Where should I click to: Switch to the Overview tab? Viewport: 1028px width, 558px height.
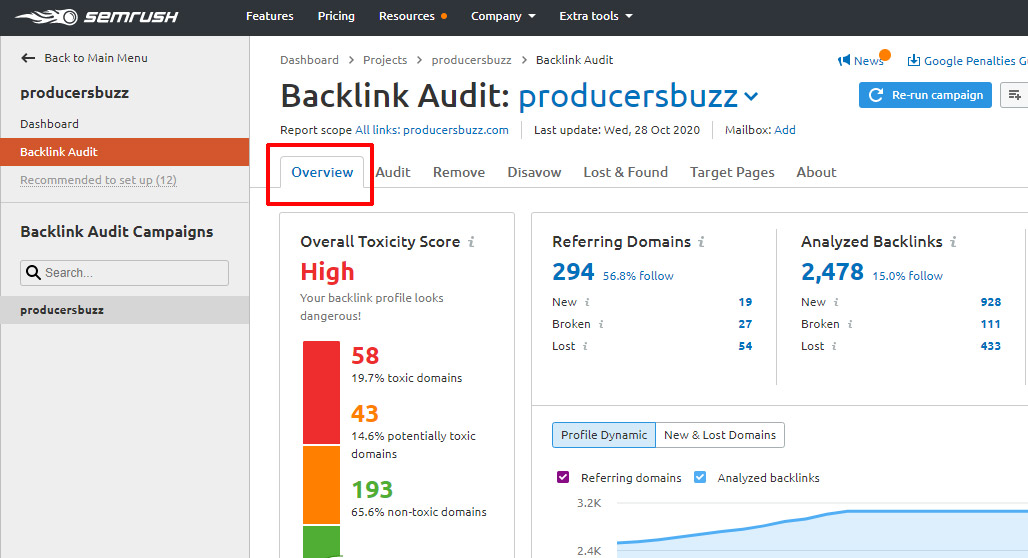click(x=322, y=172)
